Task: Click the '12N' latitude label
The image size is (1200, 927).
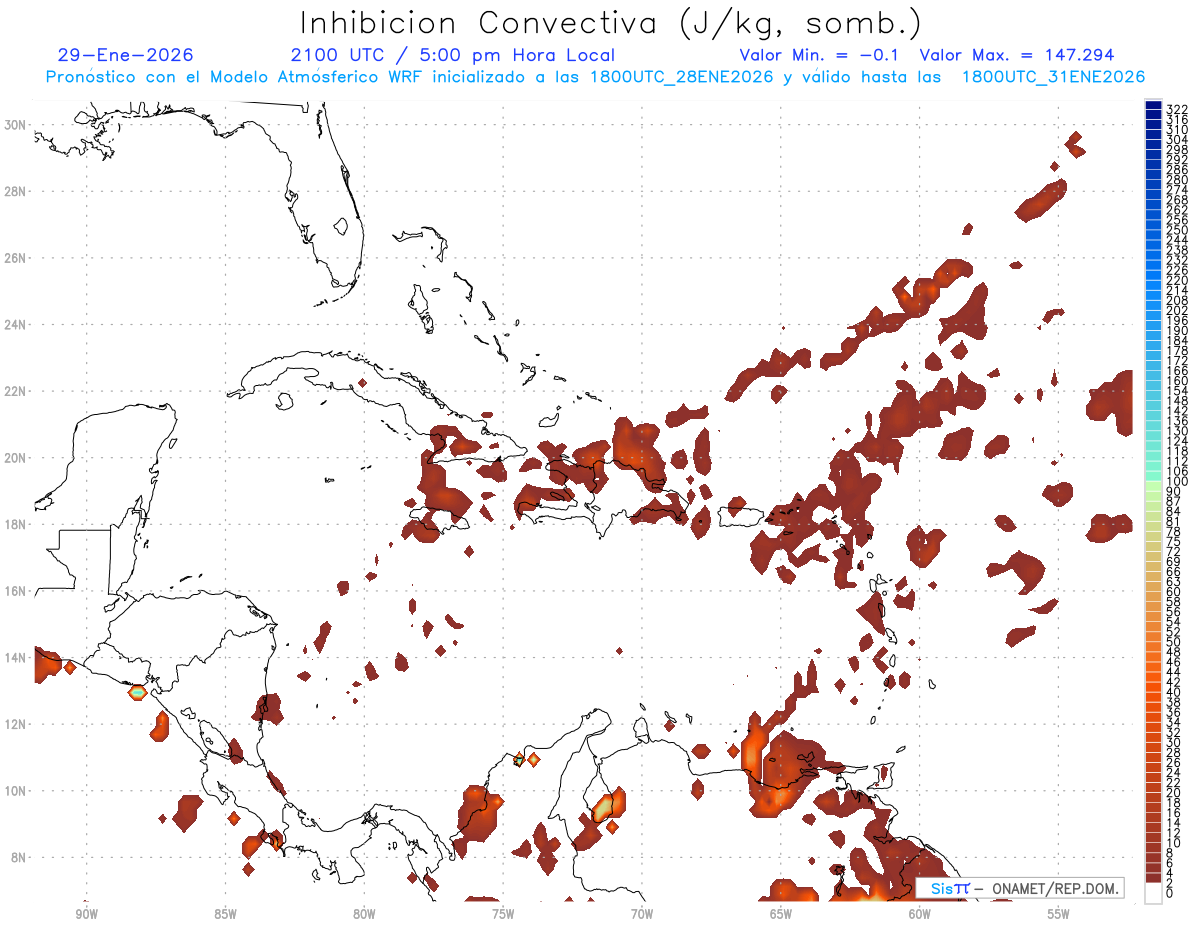Action: [15, 723]
